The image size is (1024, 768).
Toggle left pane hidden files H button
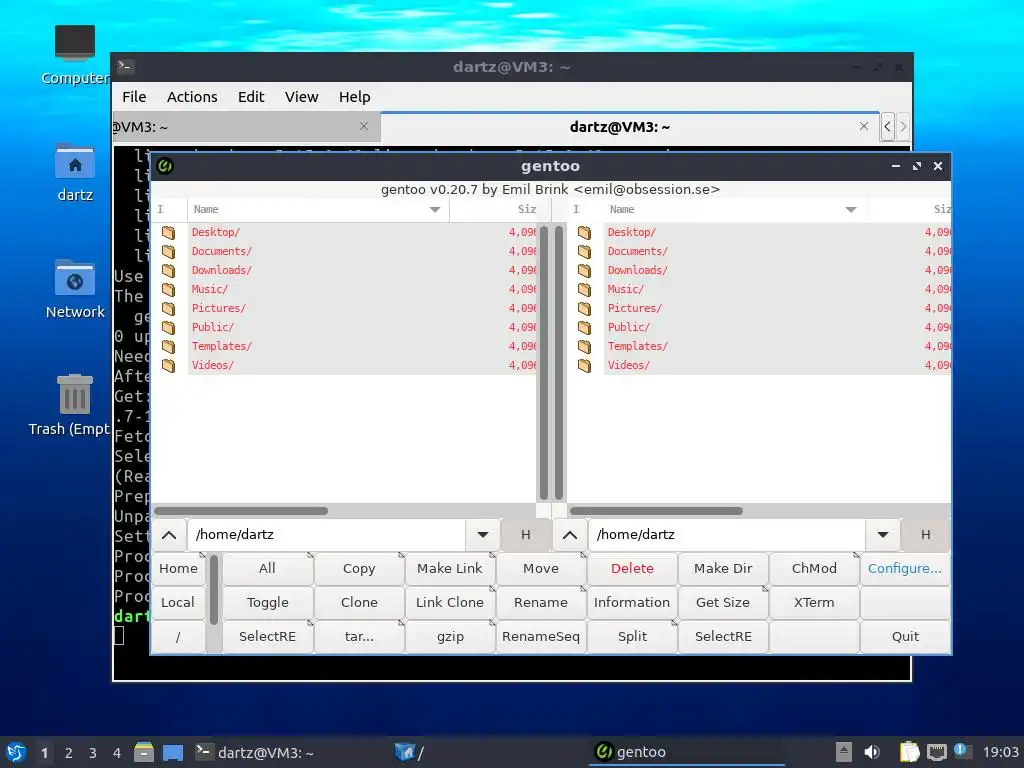click(526, 535)
